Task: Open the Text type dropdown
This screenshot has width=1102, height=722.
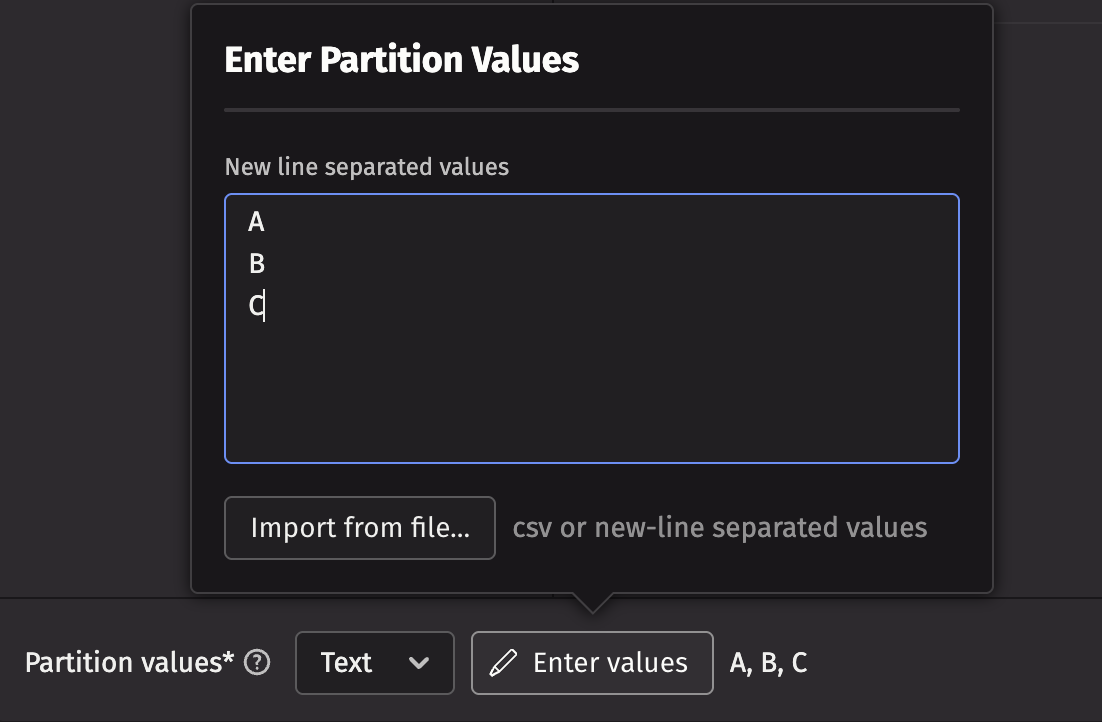Action: pyautogui.click(x=374, y=662)
